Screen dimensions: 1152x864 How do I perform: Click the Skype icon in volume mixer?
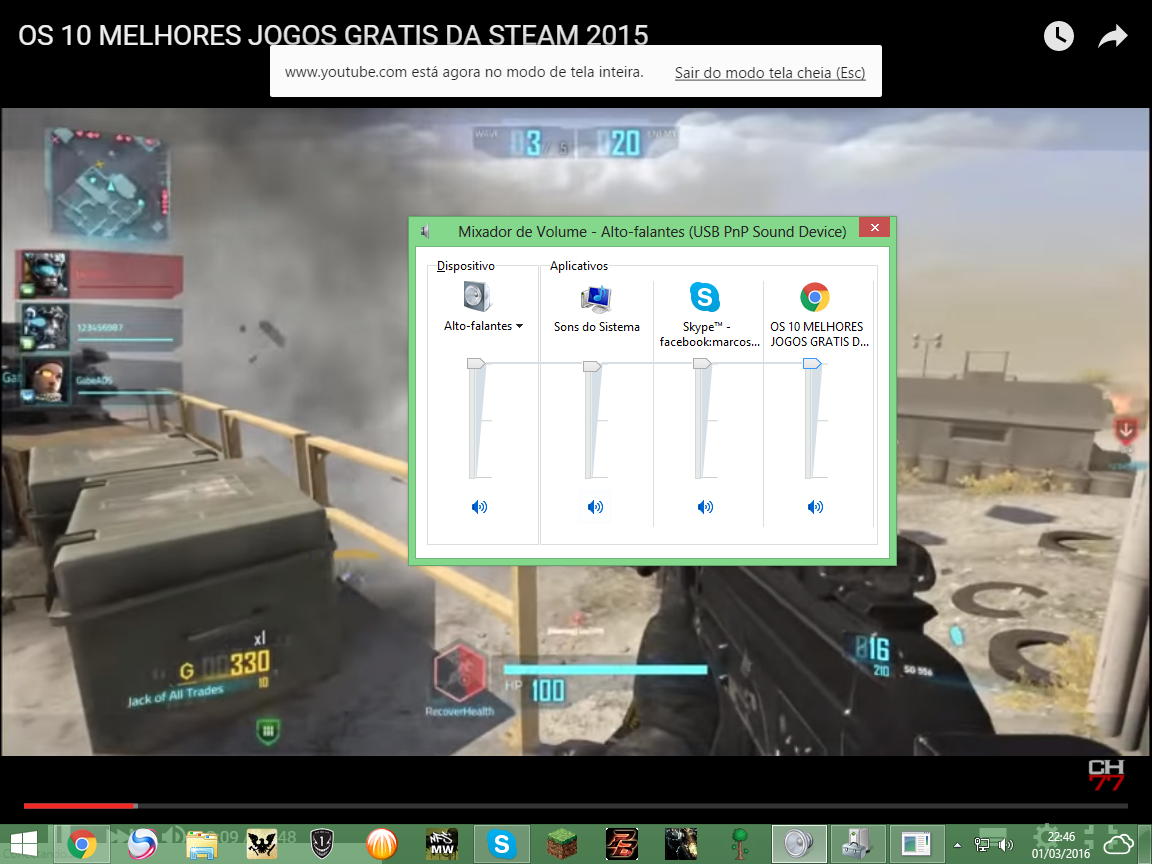point(705,297)
